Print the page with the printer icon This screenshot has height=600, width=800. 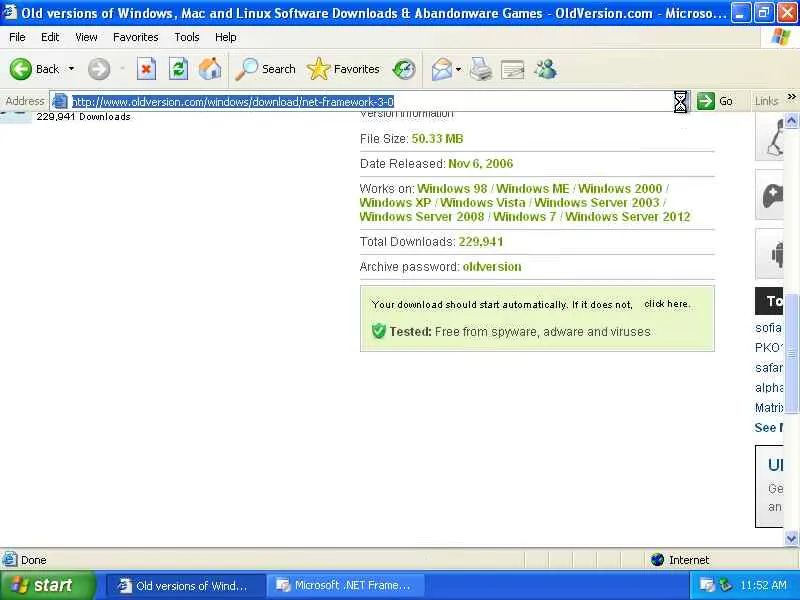coord(481,69)
